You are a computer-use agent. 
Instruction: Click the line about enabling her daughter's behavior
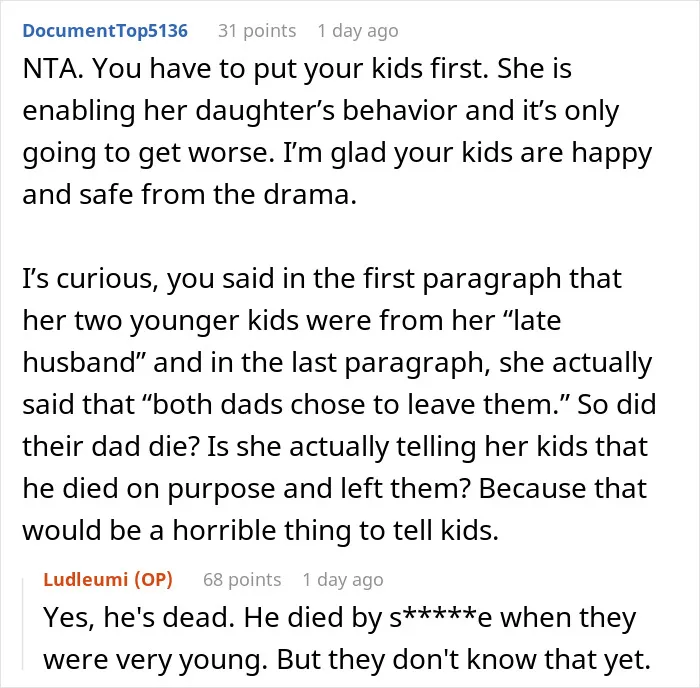[321, 111]
